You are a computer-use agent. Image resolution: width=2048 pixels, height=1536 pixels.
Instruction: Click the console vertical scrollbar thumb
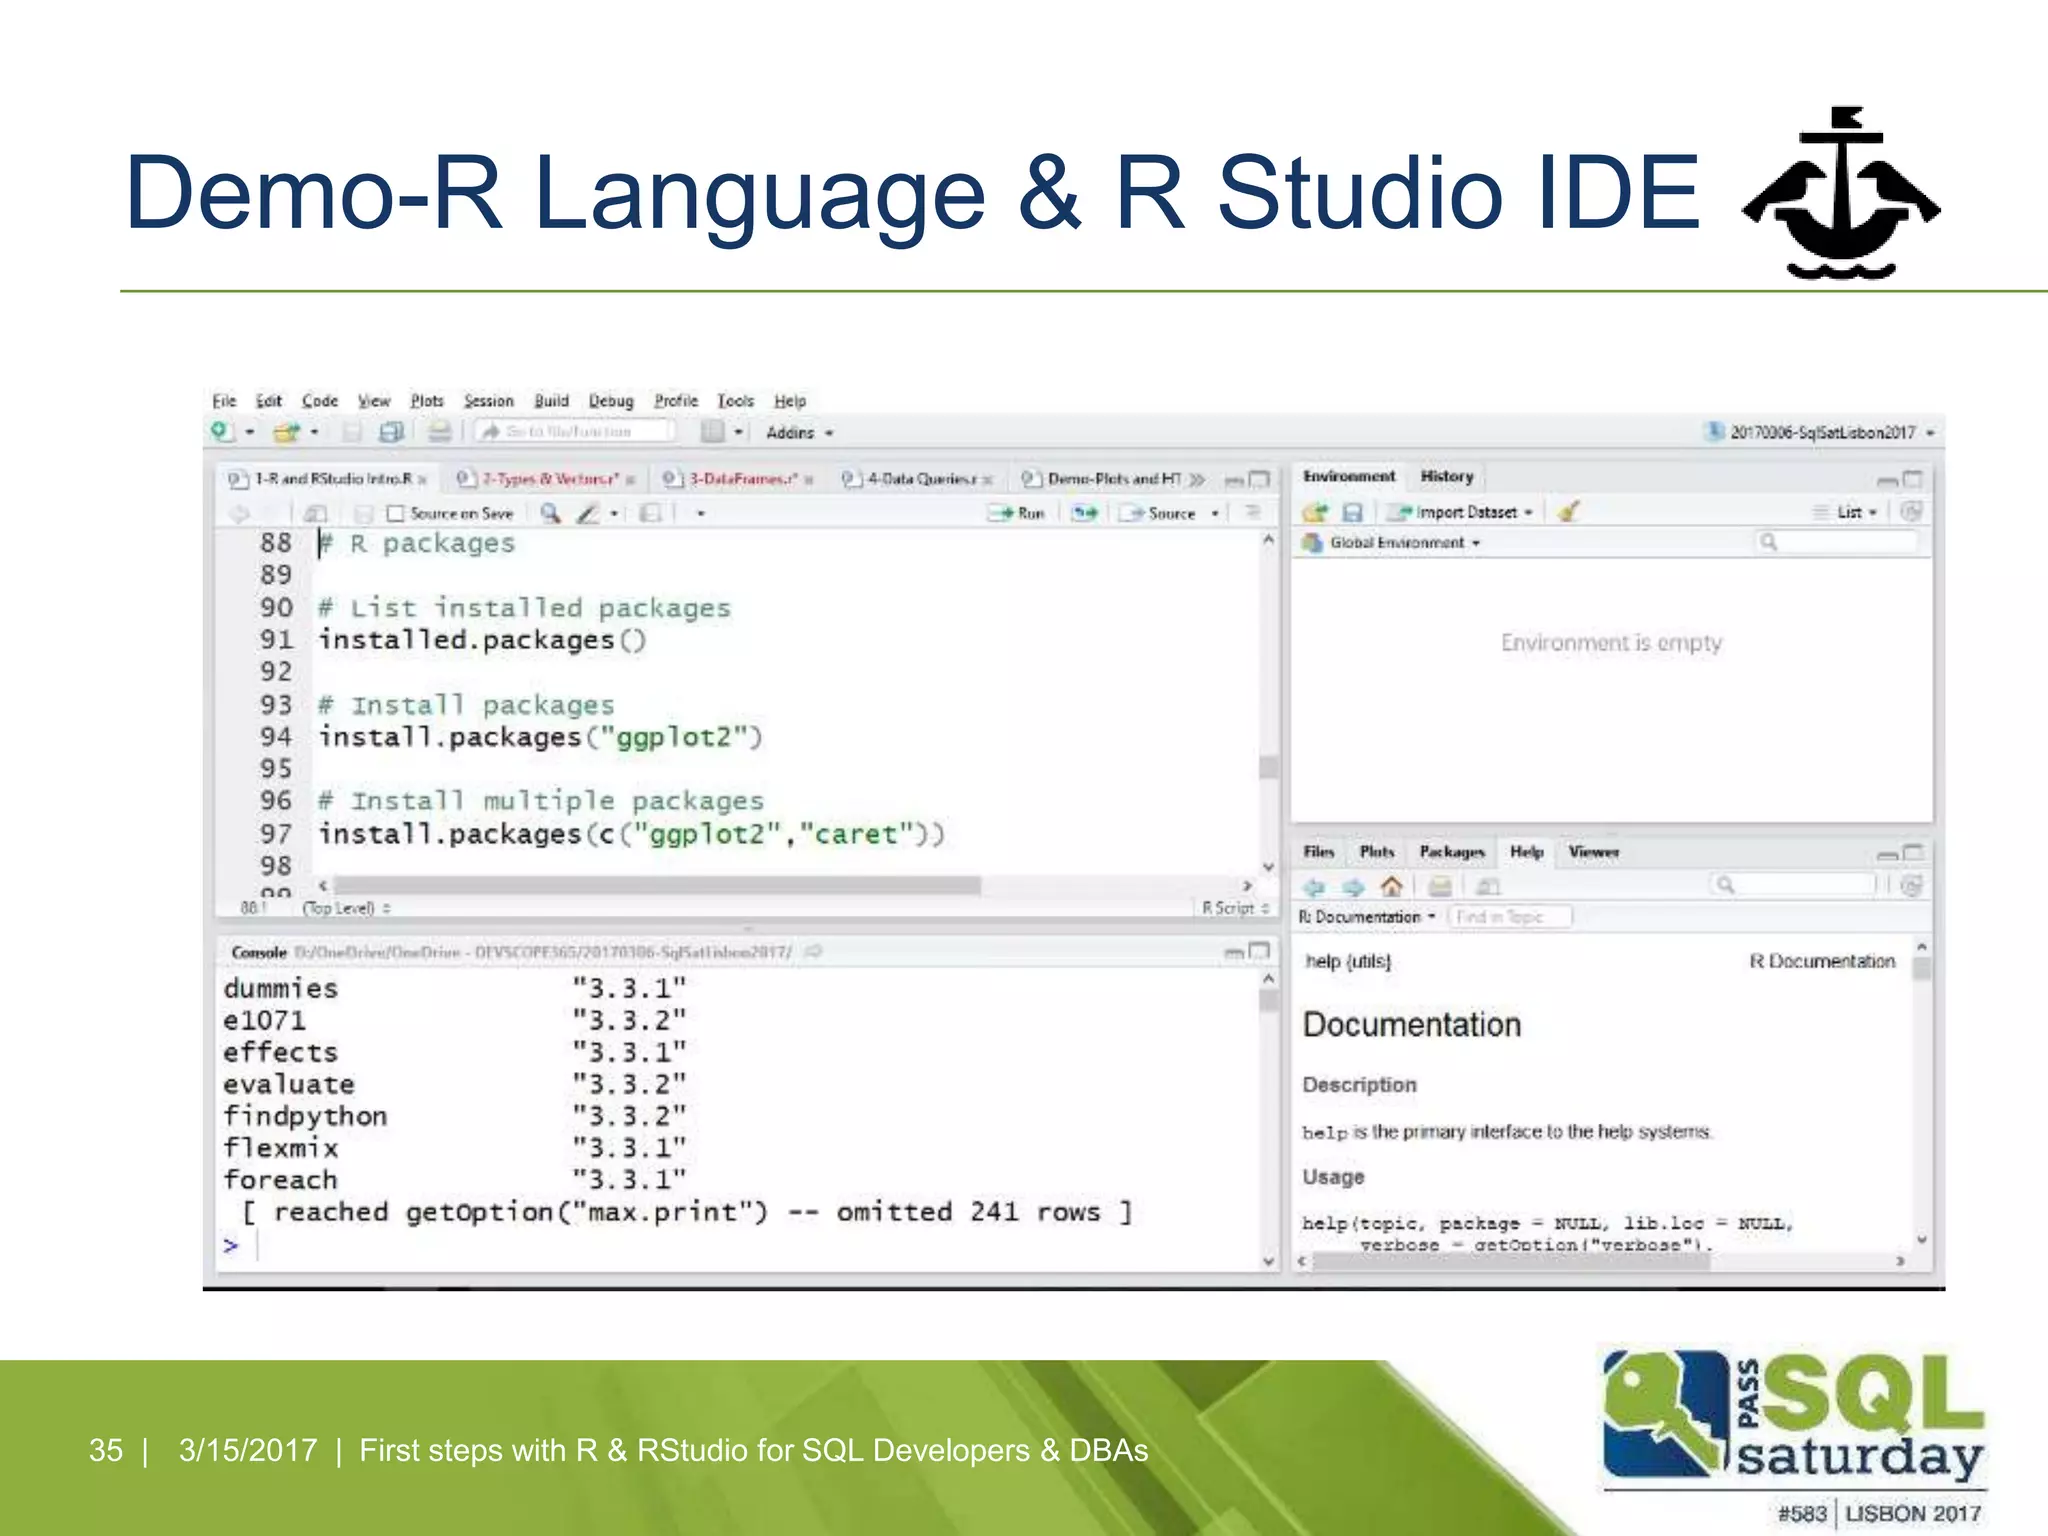tap(1268, 1000)
